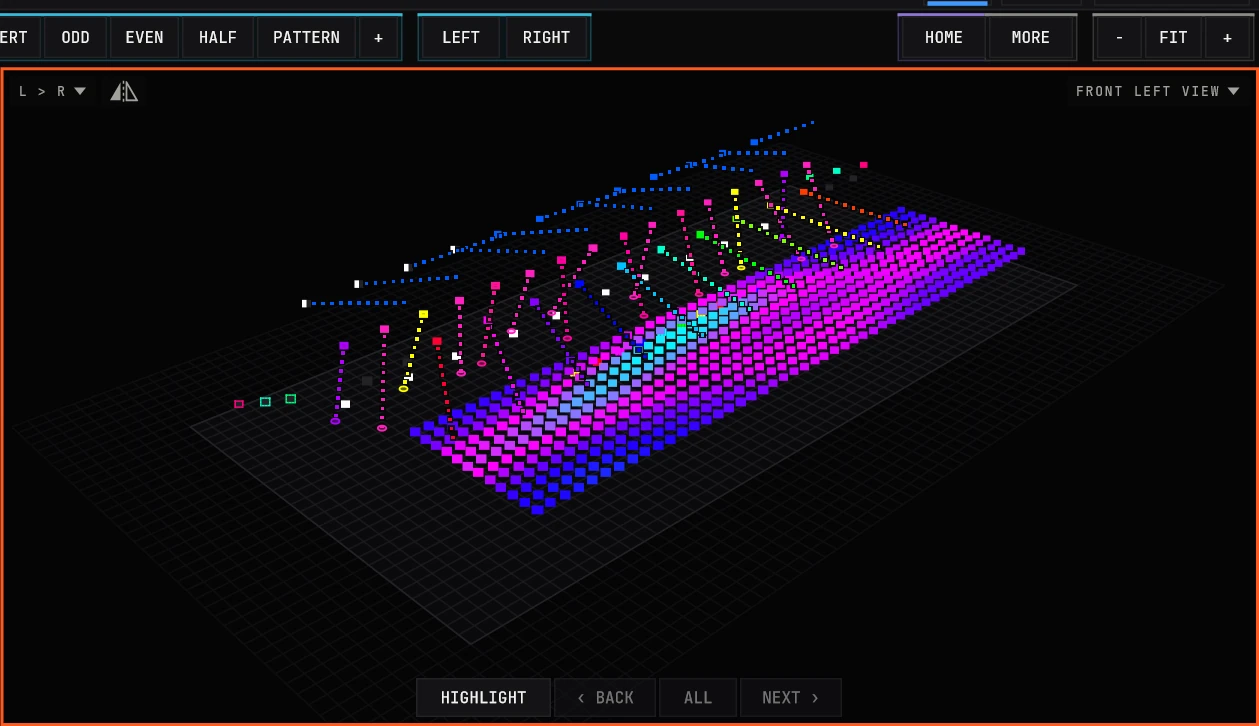Click the mirror symmetry icon

tap(124, 92)
